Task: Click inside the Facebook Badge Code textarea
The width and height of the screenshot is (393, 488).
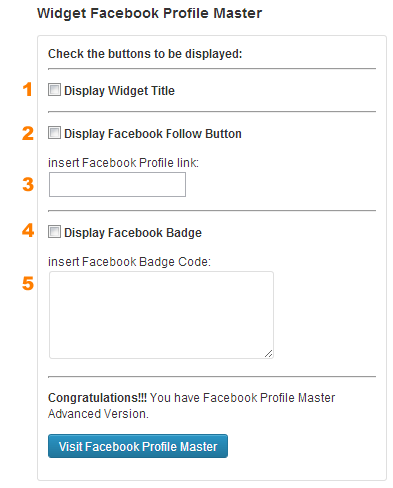Action: 161,315
